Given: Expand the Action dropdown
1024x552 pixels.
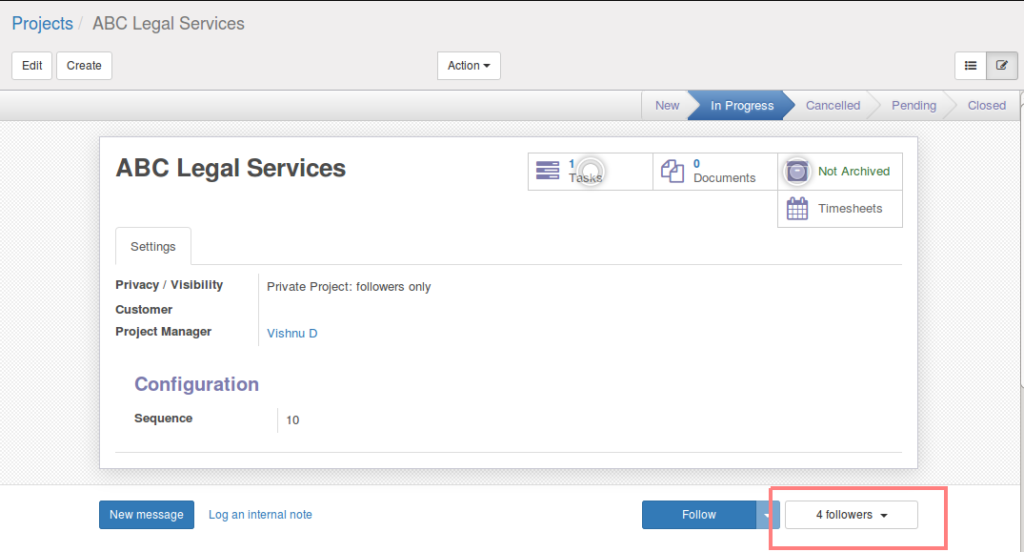Looking at the screenshot, I should tap(469, 65).
